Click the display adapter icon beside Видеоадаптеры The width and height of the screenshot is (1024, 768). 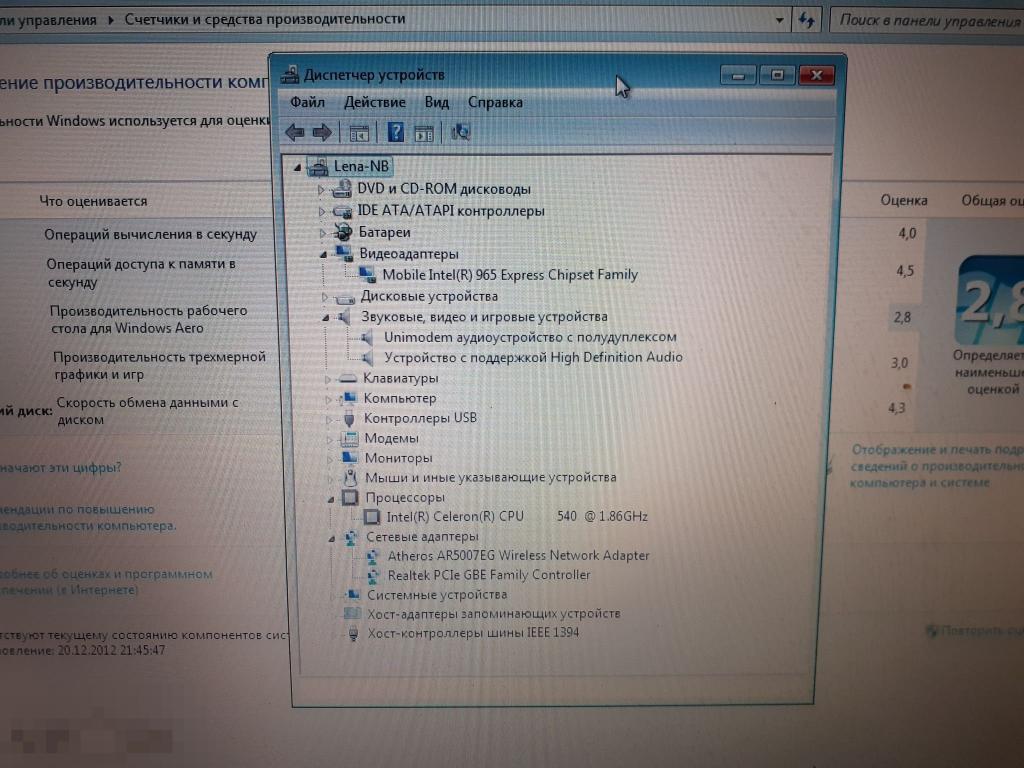pyautogui.click(x=344, y=253)
